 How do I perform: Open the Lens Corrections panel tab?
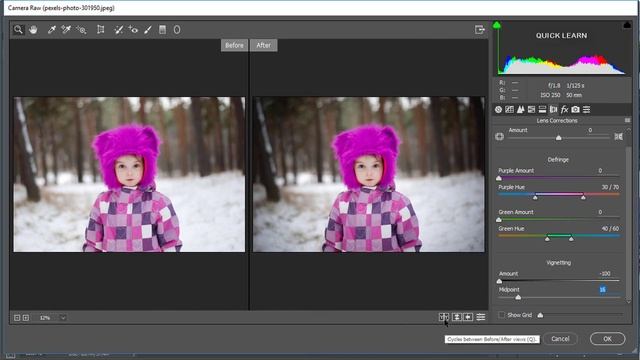click(x=553, y=109)
